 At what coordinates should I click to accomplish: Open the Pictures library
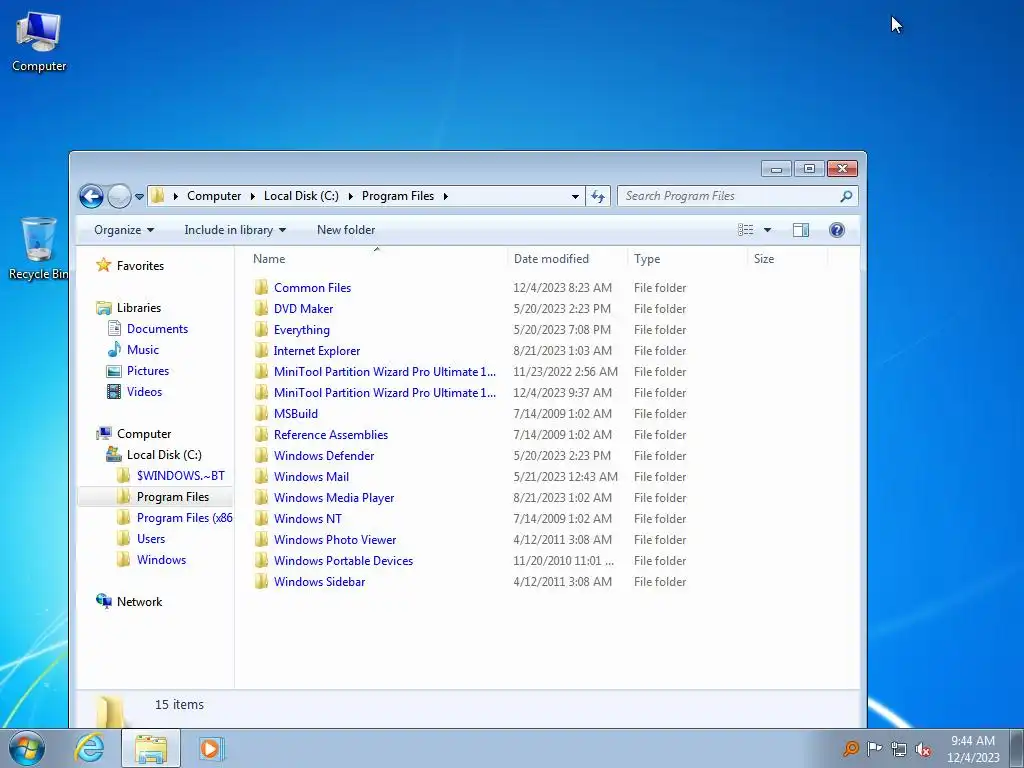pyautogui.click(x=148, y=370)
